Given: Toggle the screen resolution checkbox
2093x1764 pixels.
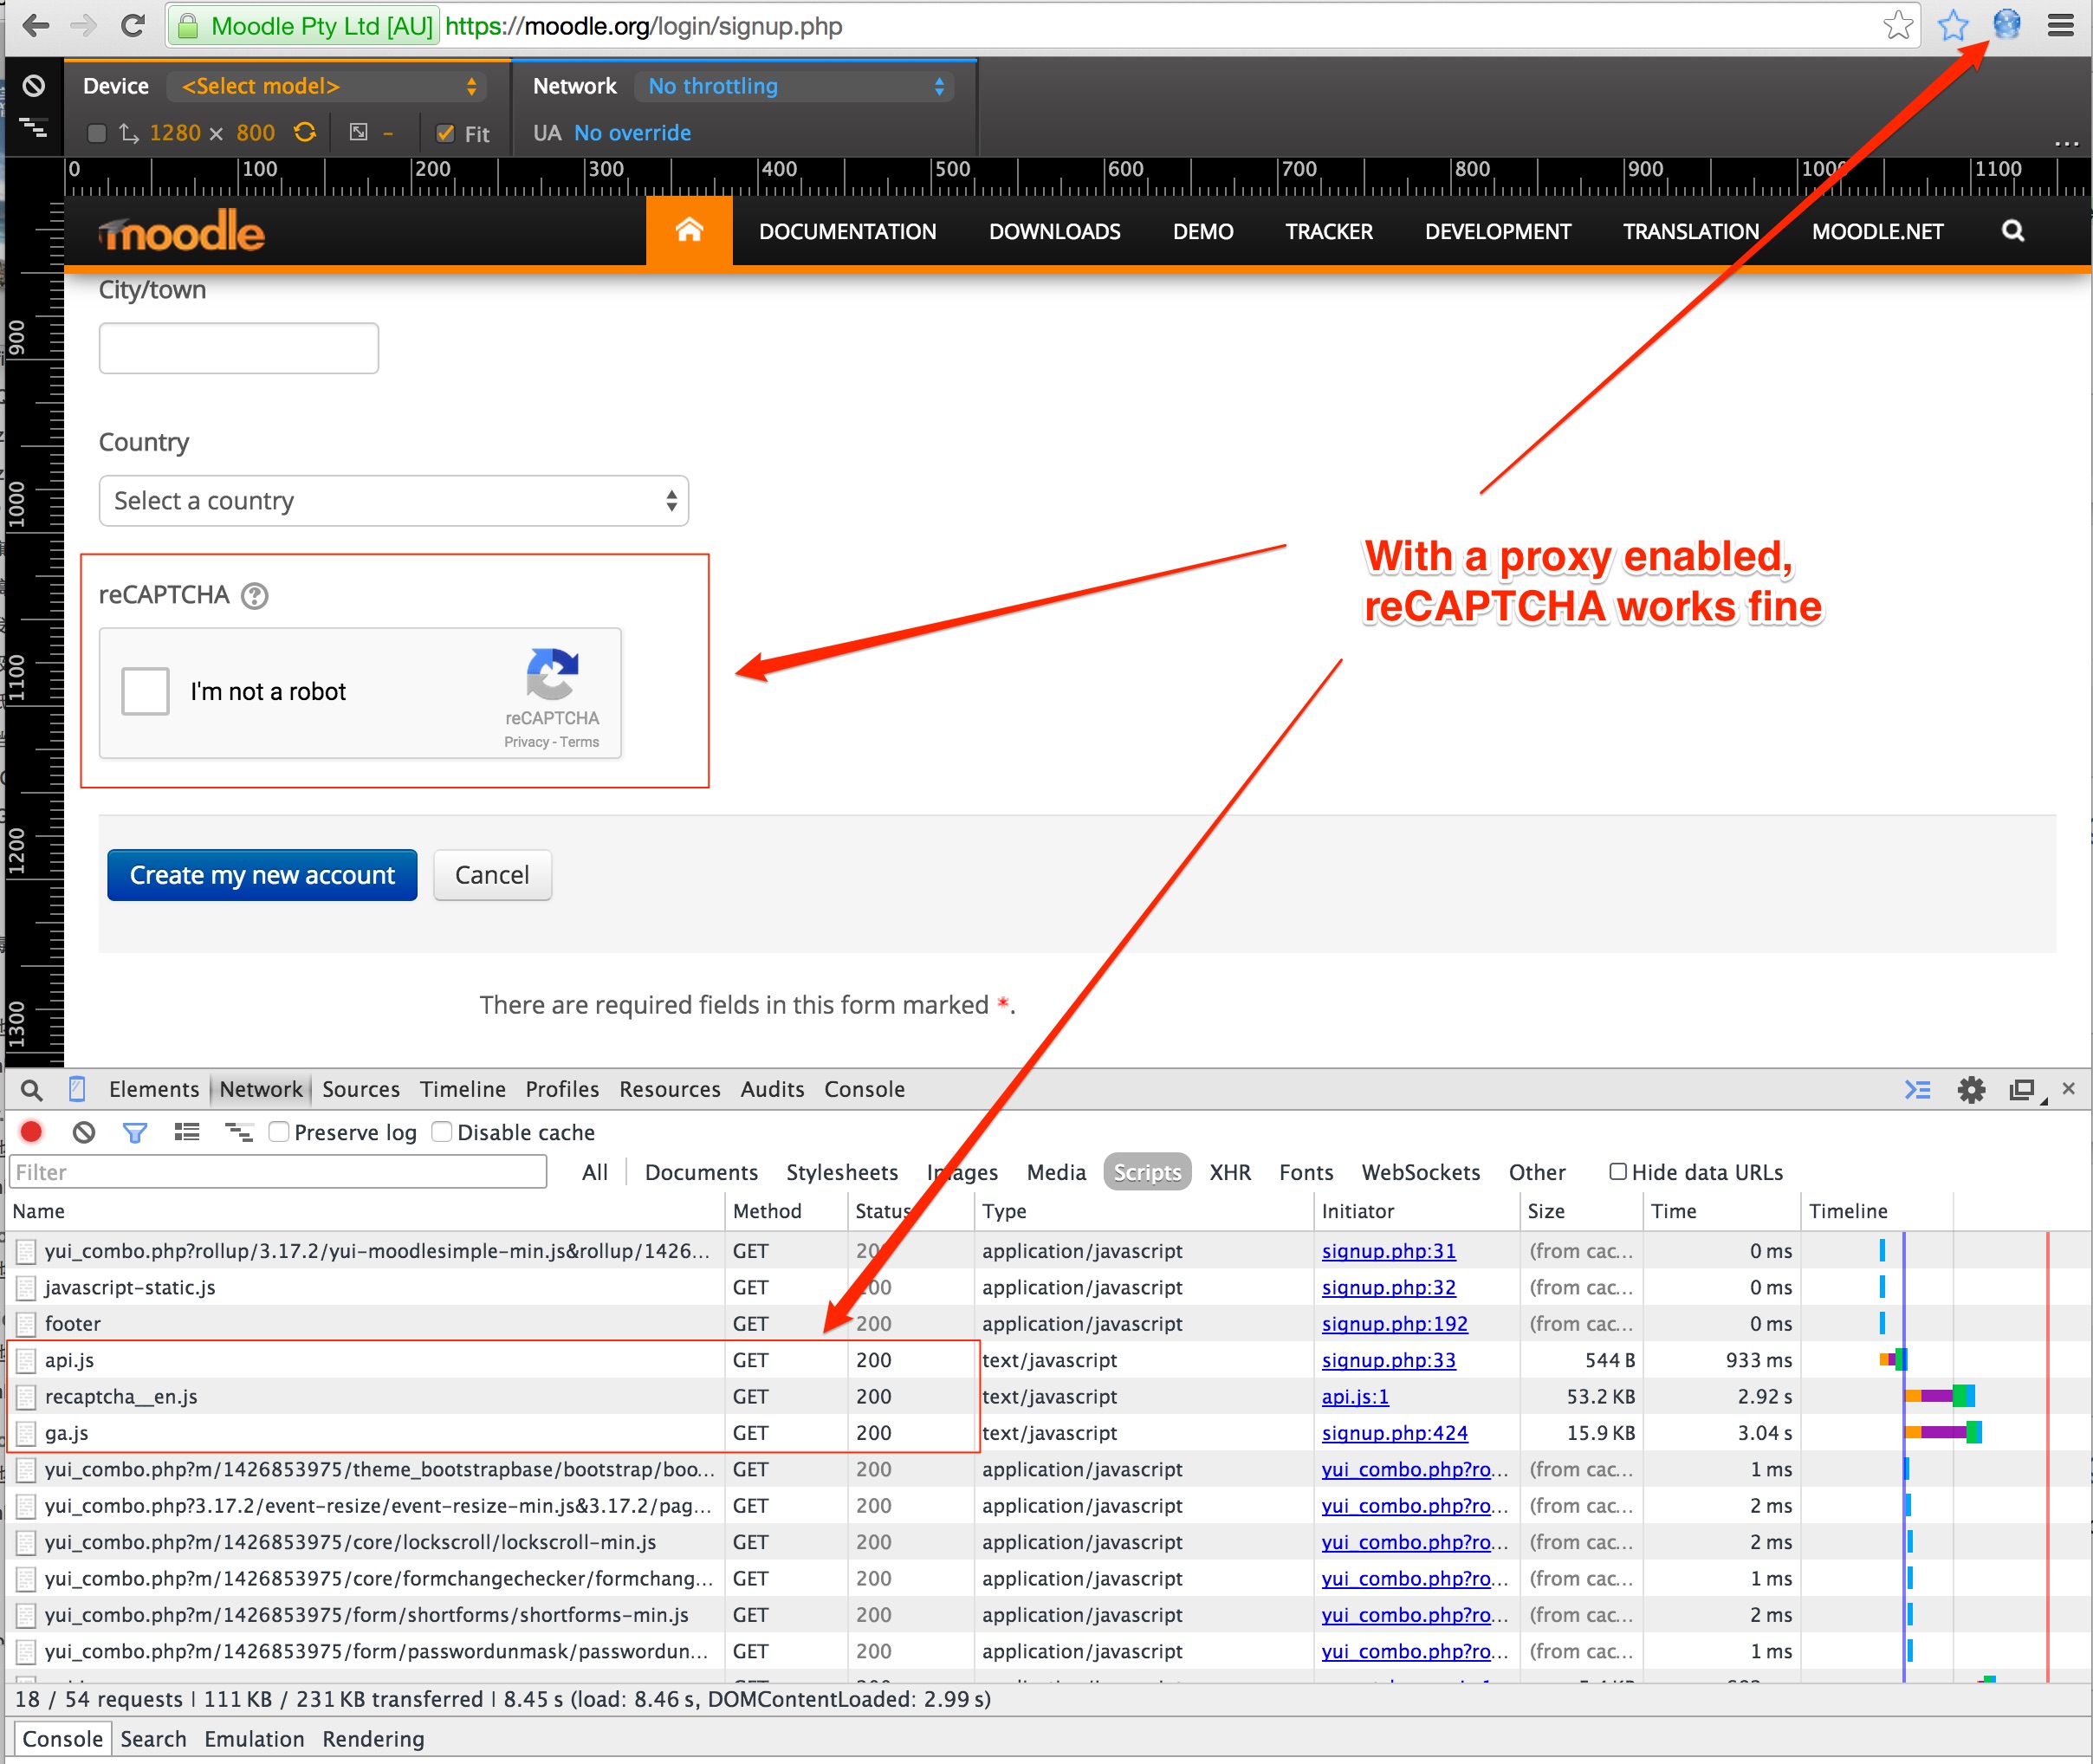Looking at the screenshot, I should tap(97, 133).
